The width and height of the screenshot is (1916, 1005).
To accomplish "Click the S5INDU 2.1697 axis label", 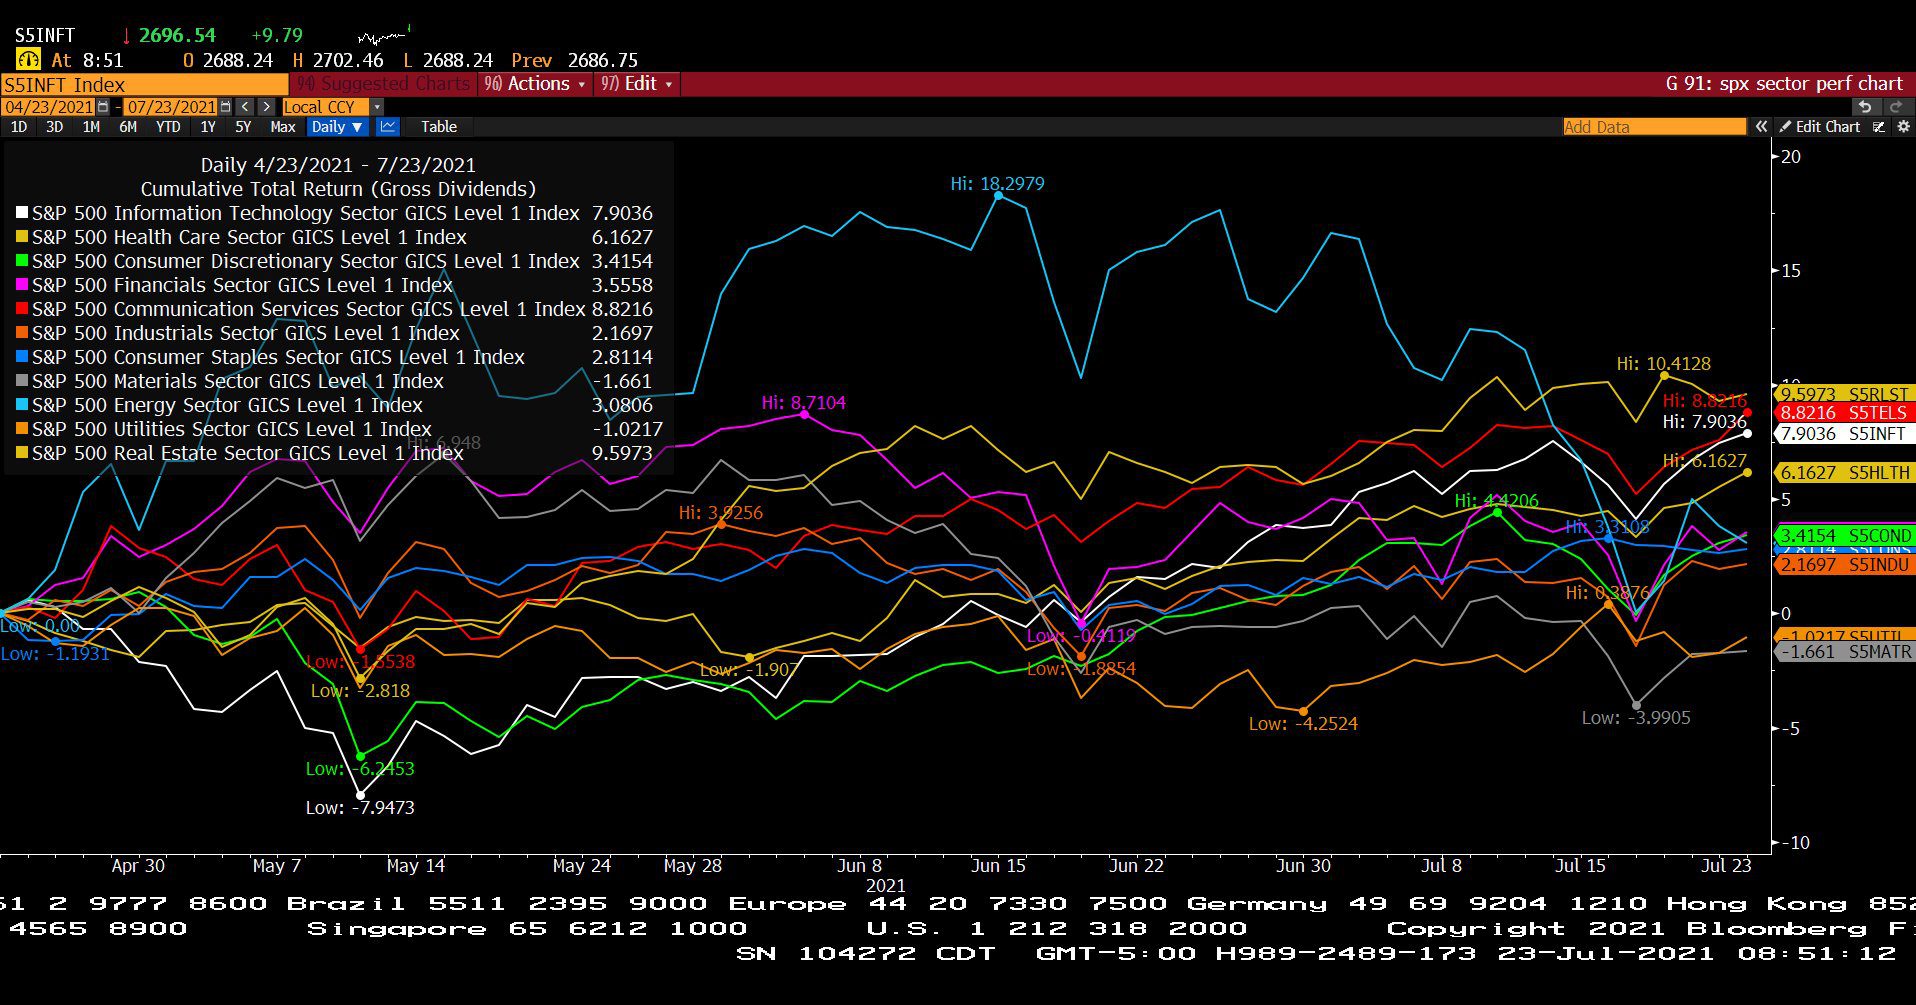I will [1845, 564].
